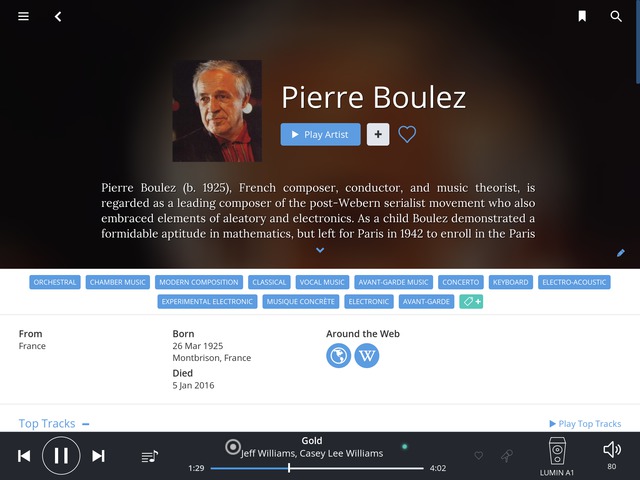
Task: Select the ORCHESTRAL genre tag
Action: [x=55, y=282]
